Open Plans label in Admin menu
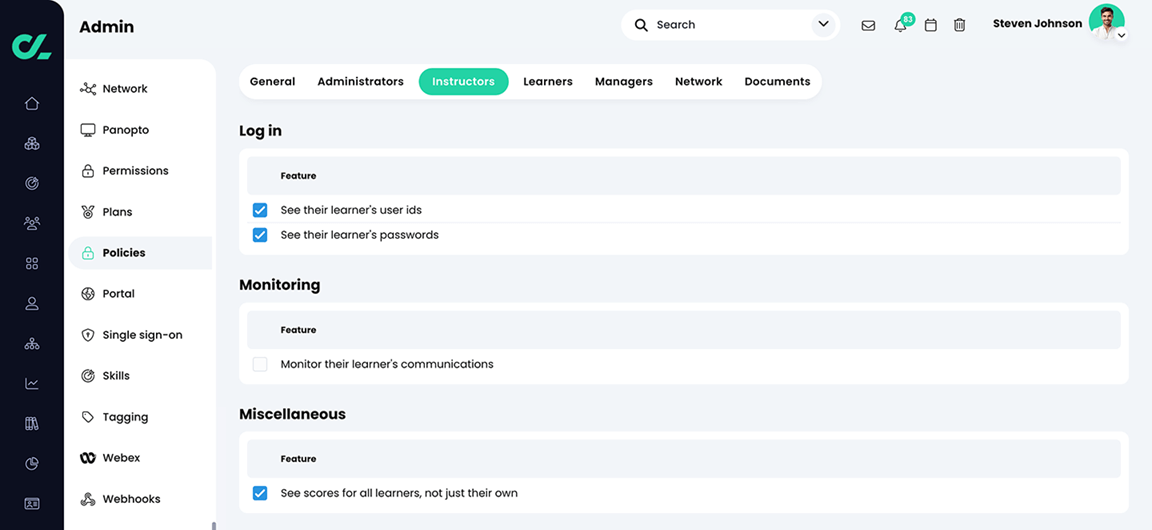This screenshot has height=530, width=1152. pos(118,212)
